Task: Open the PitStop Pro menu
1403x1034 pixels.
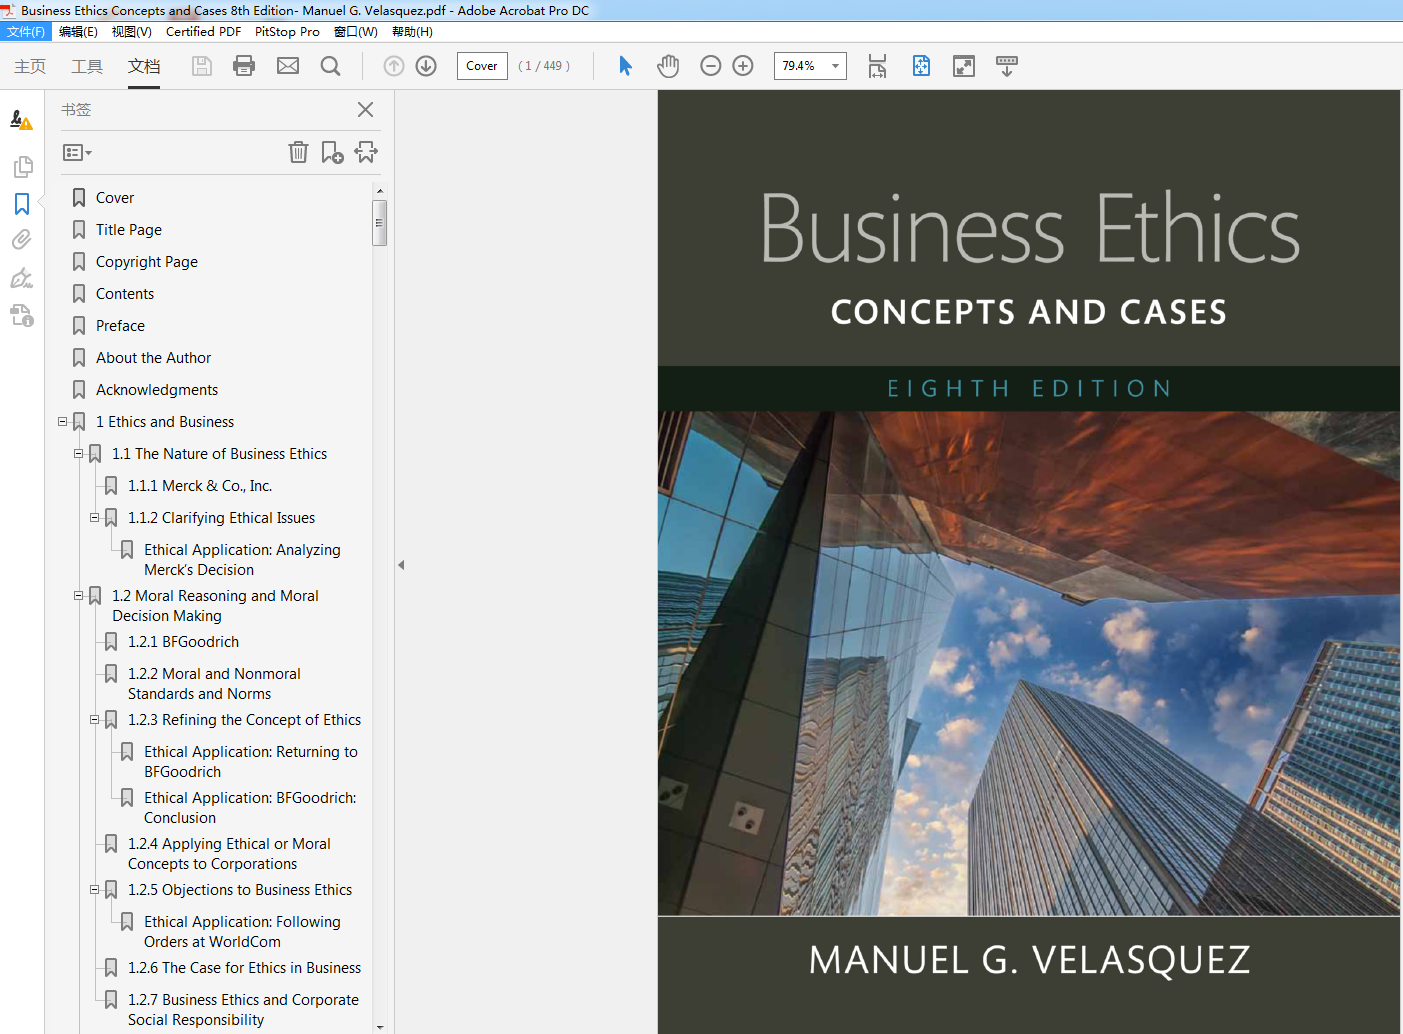Action: (287, 32)
